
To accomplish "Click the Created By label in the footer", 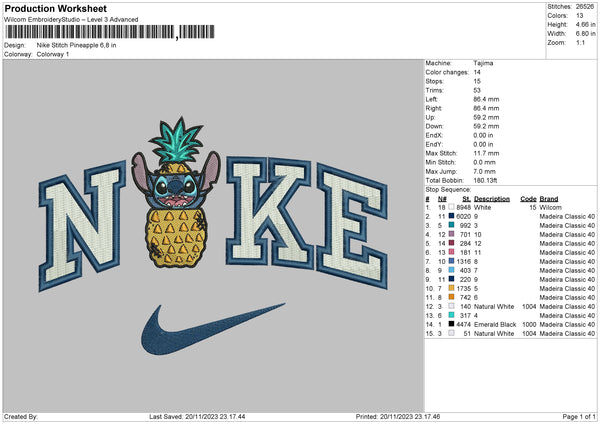I will [21, 417].
